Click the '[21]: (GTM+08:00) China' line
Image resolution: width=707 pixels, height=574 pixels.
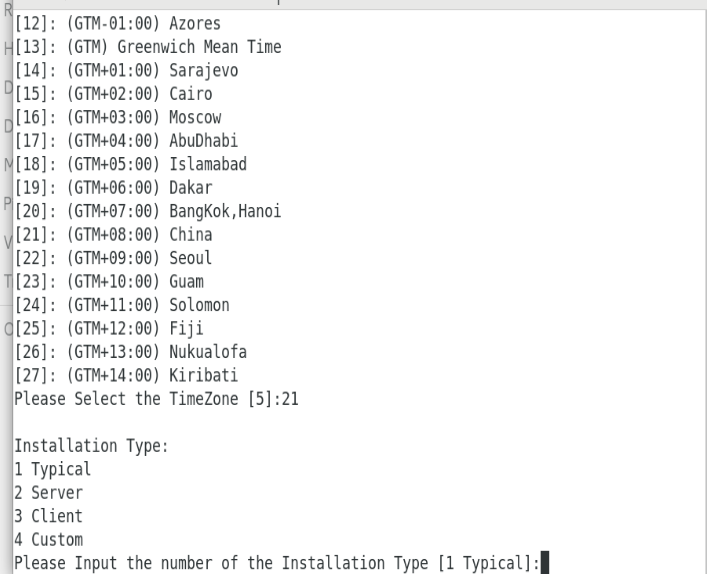click(x=113, y=234)
